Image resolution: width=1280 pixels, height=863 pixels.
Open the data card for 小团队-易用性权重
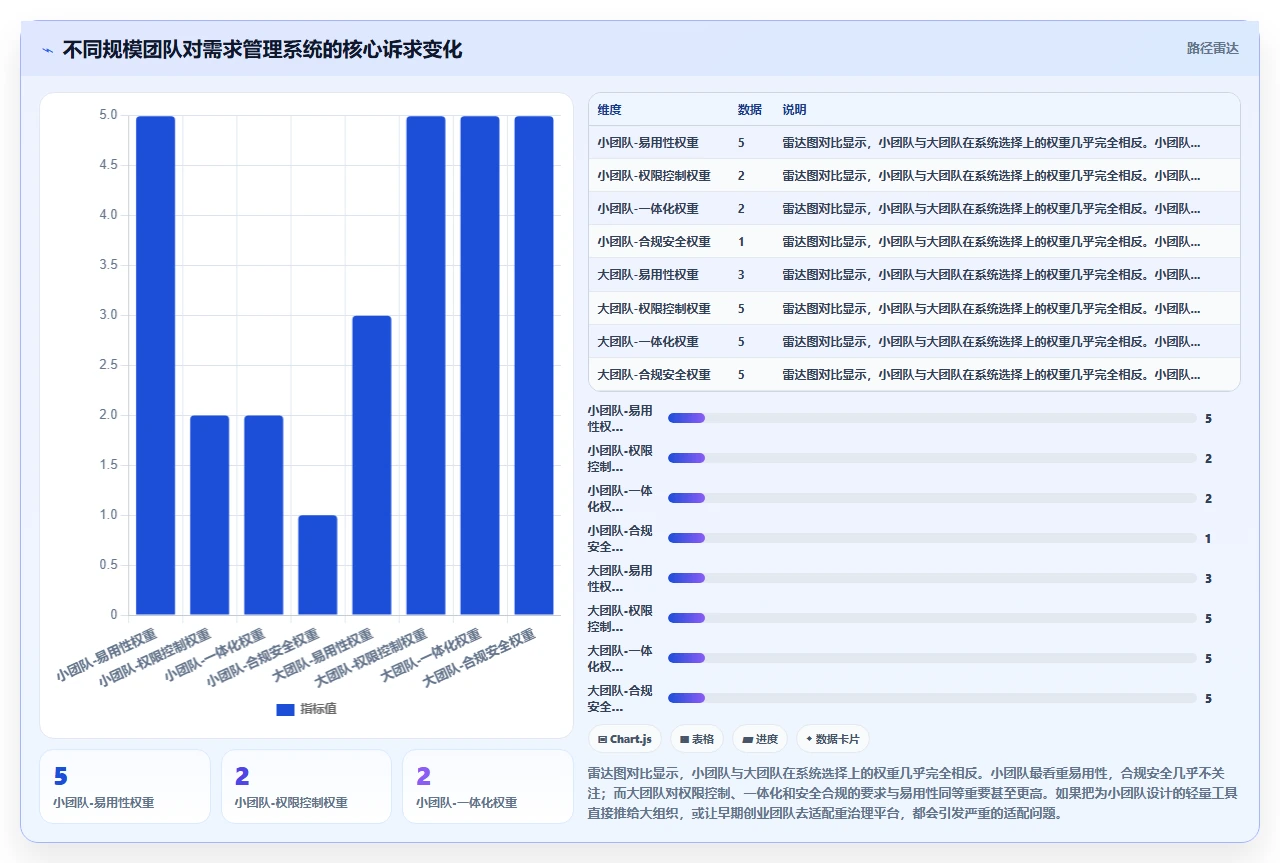(125, 786)
